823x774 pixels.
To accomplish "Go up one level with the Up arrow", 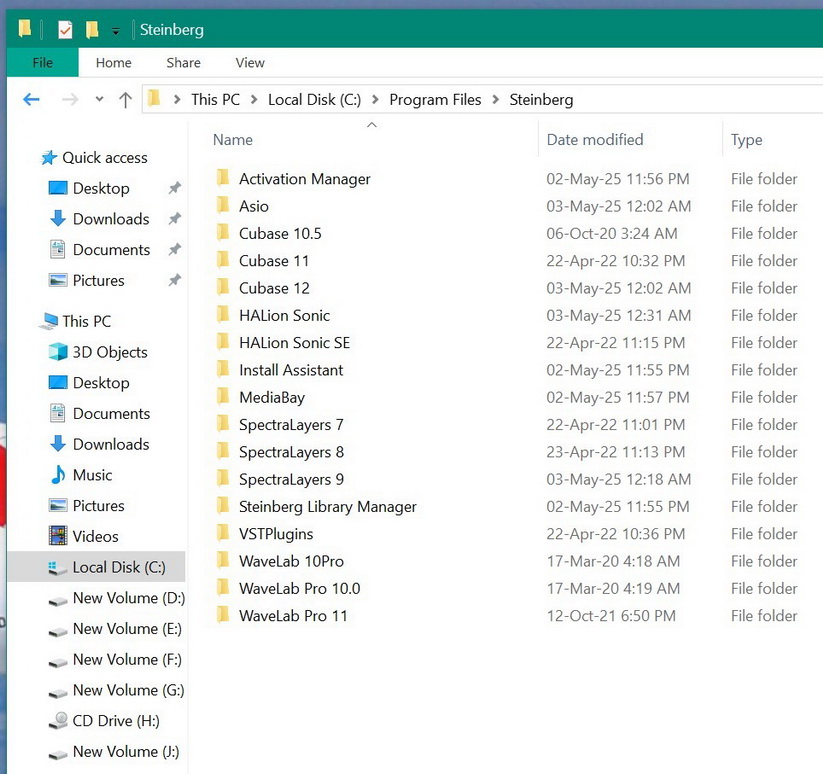I will pos(125,99).
